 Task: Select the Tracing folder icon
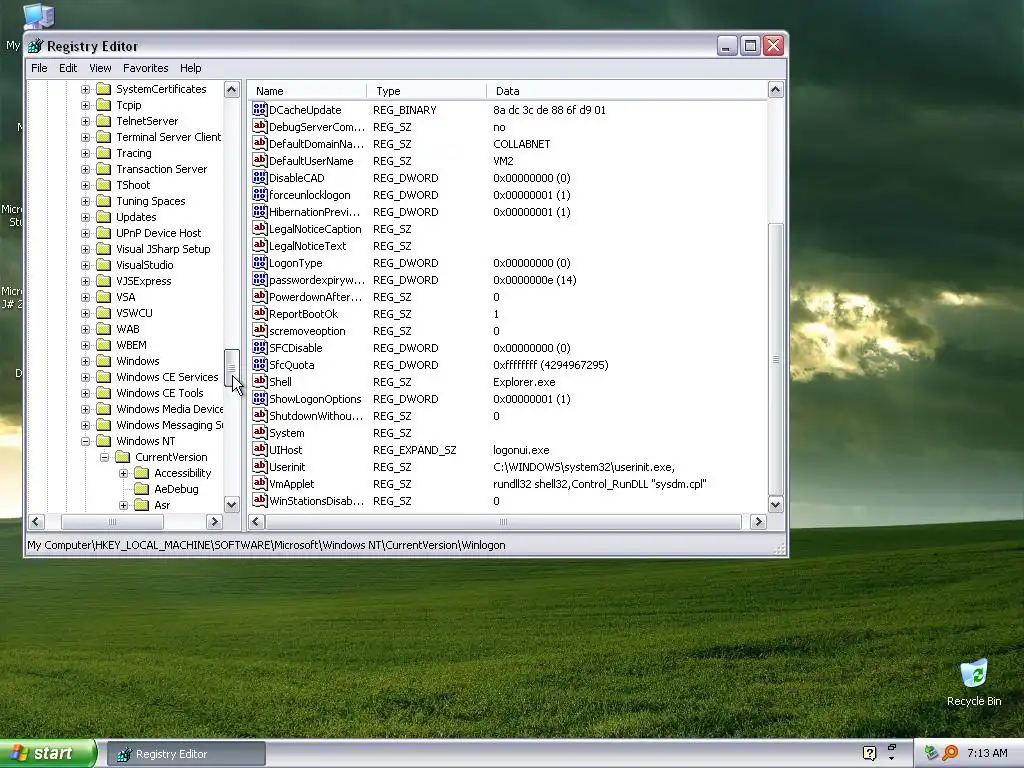[104, 153]
